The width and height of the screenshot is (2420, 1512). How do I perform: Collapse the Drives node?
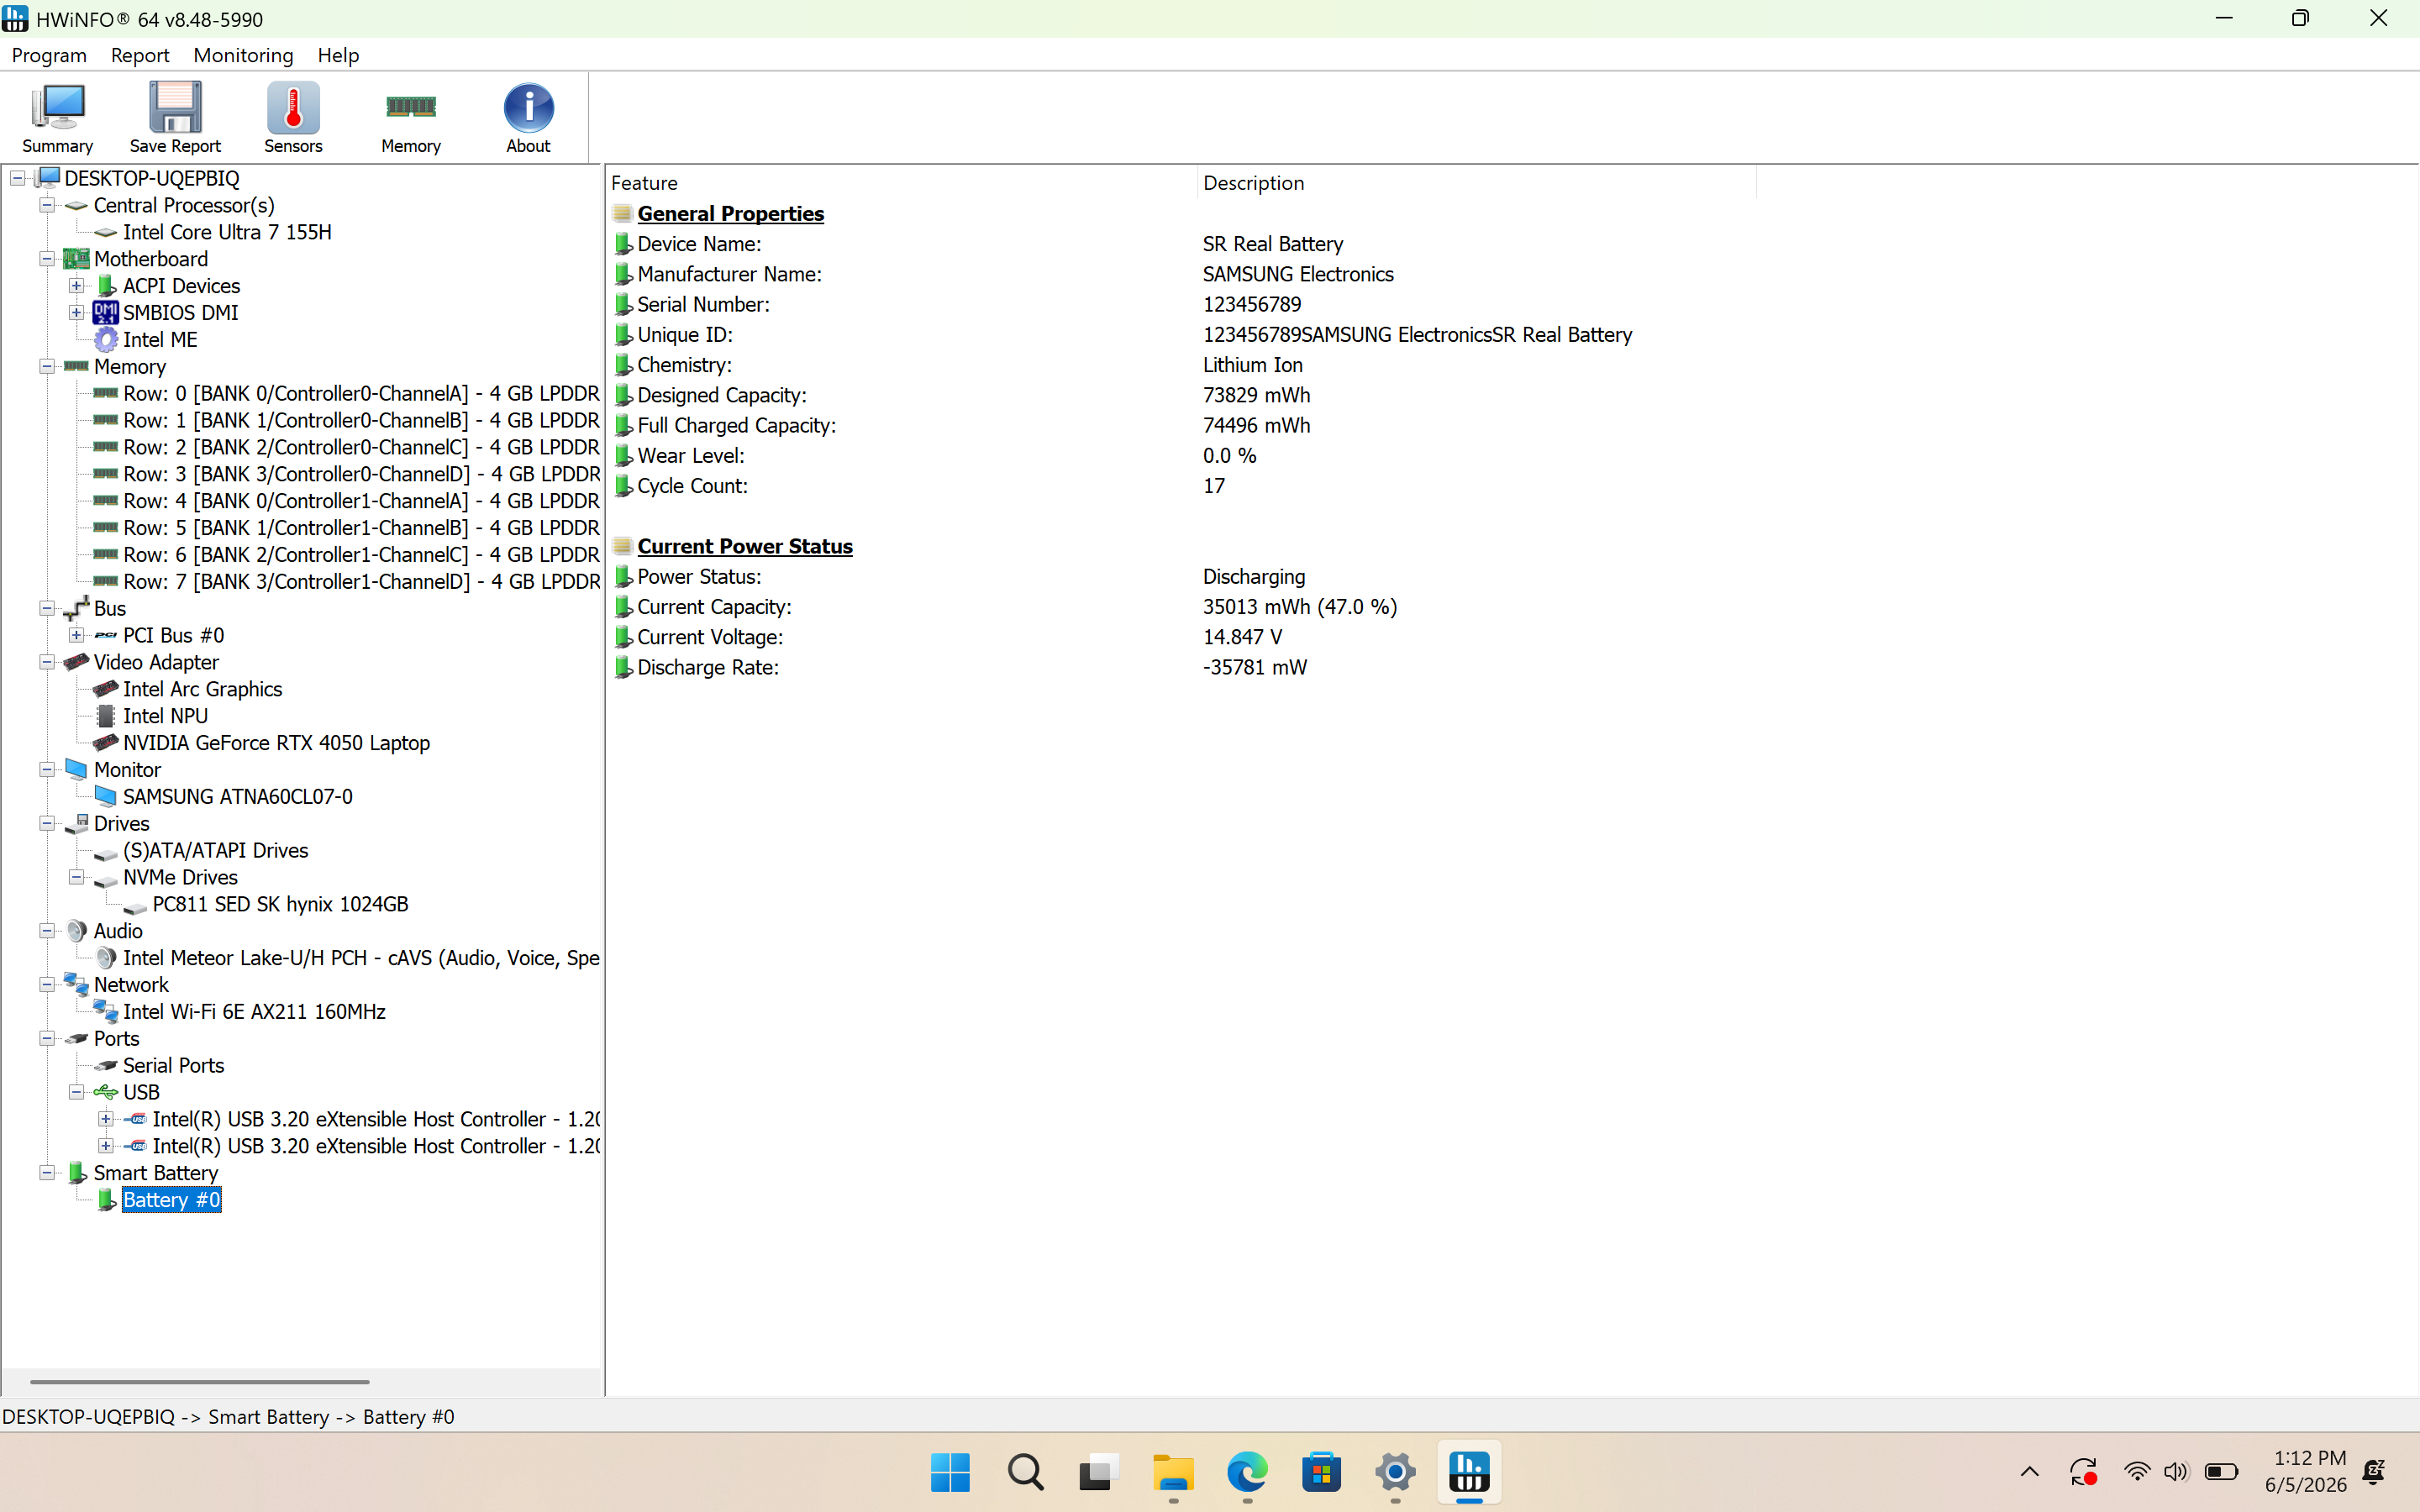tap(47, 823)
